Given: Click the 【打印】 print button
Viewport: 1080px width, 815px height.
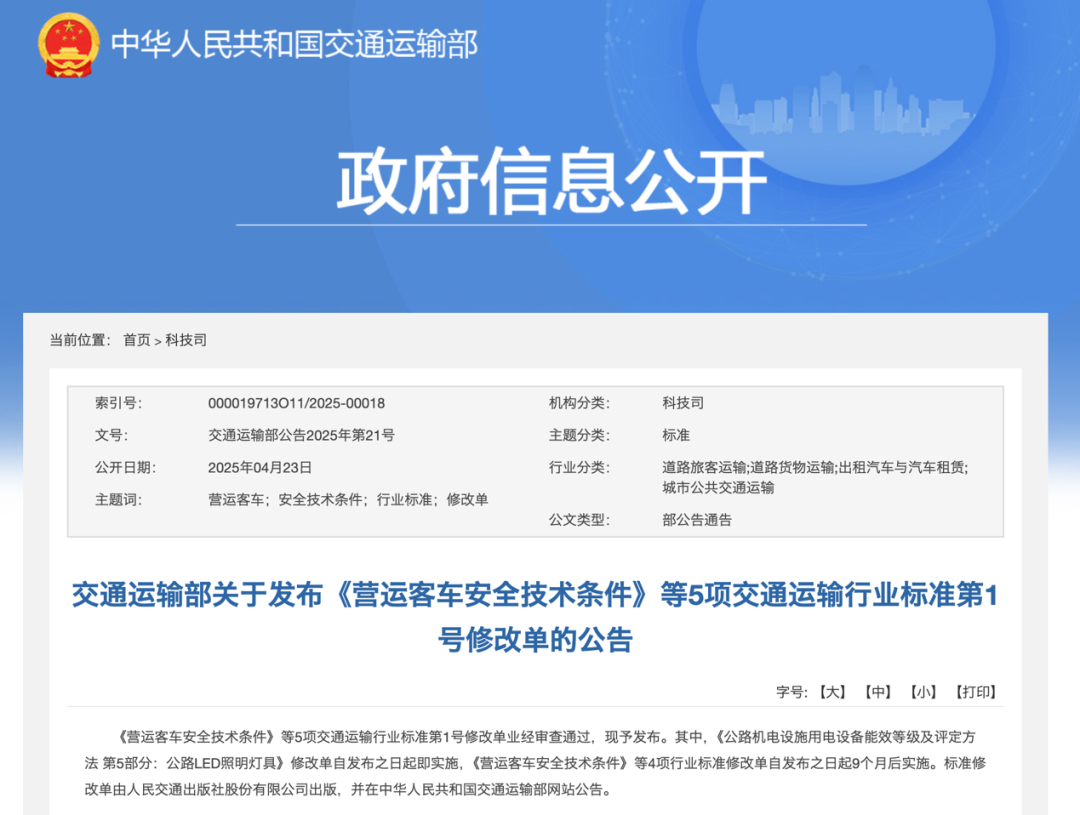Looking at the screenshot, I should tap(975, 691).
